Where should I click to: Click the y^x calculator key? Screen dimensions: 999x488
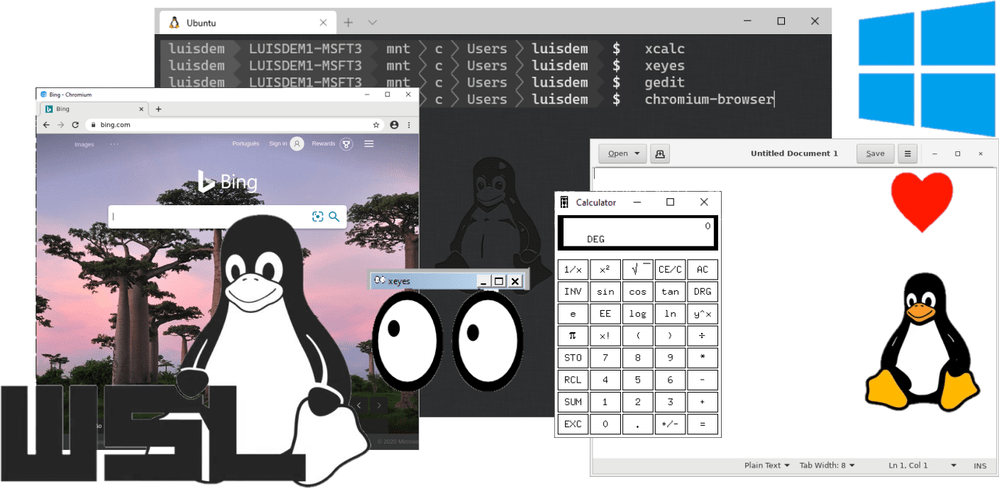(x=703, y=313)
